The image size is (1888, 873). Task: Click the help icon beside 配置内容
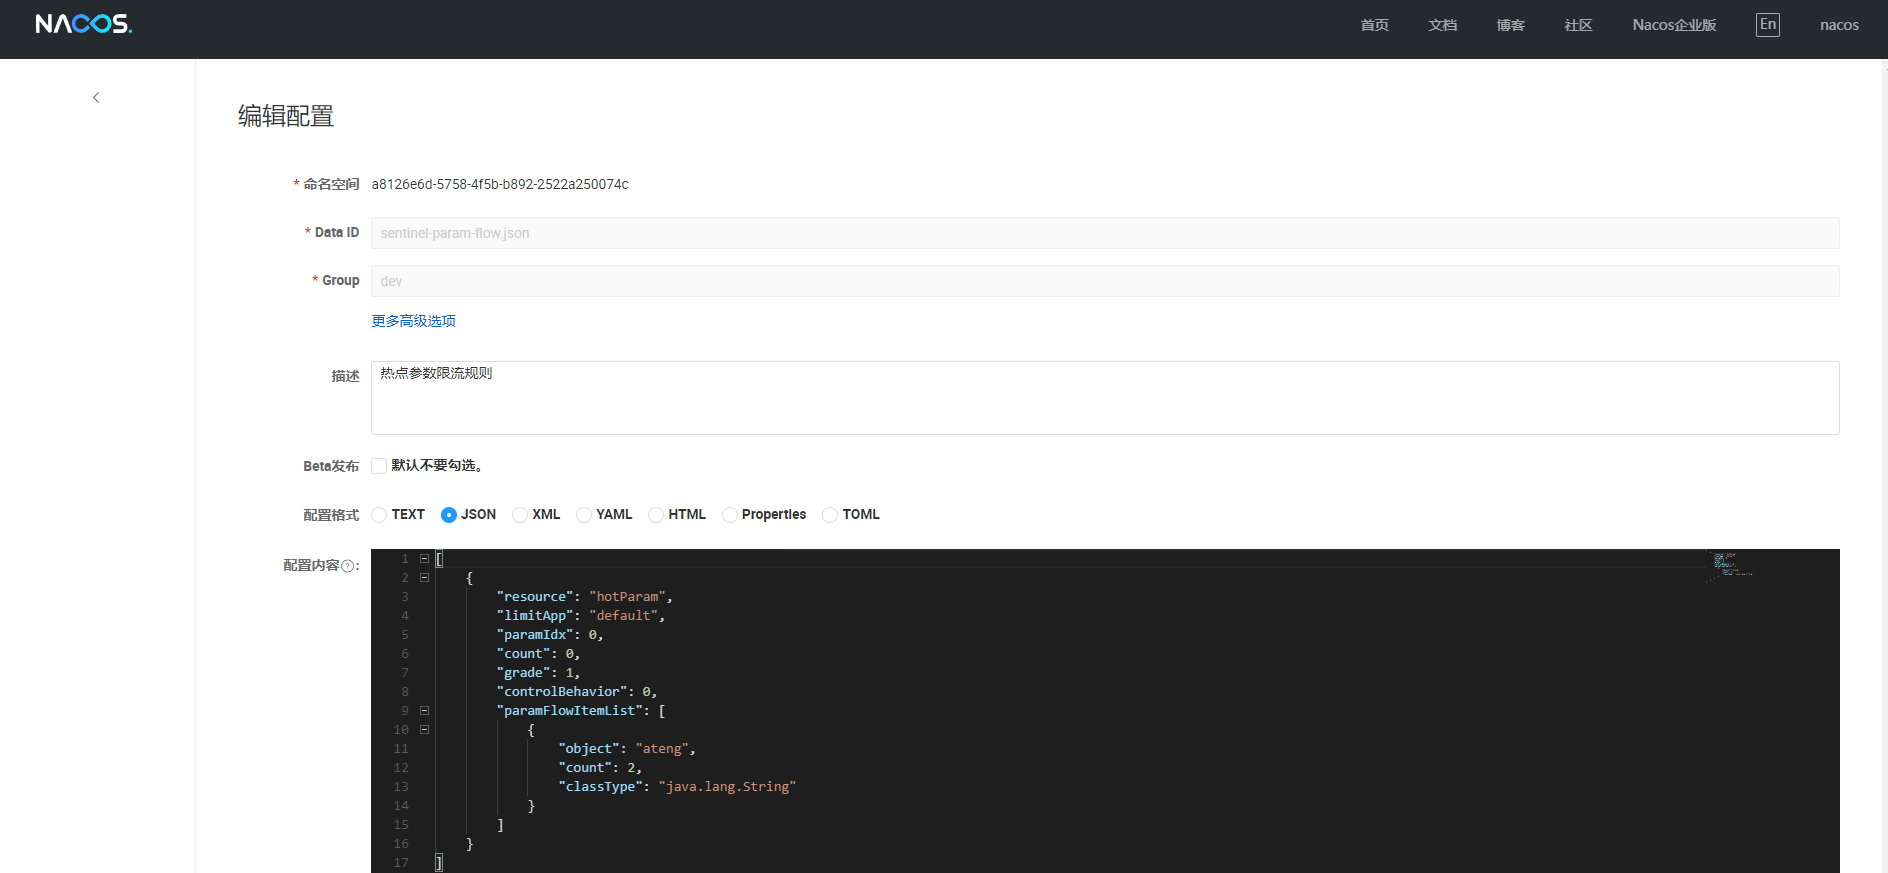[347, 566]
